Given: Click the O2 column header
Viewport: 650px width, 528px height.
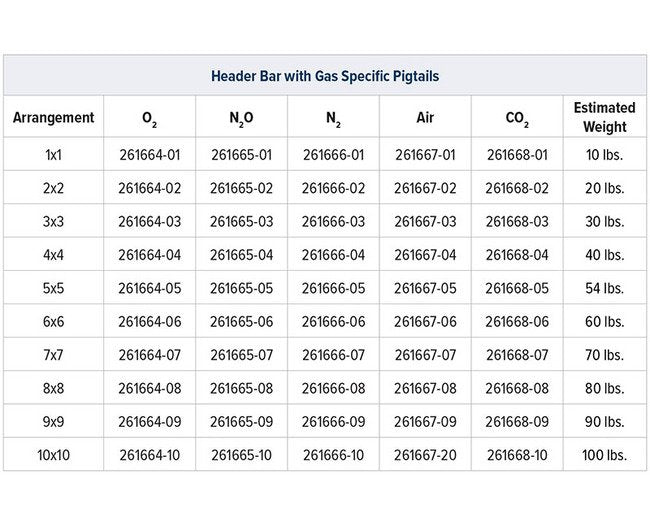Looking at the screenshot, I should pyautogui.click(x=149, y=118).
